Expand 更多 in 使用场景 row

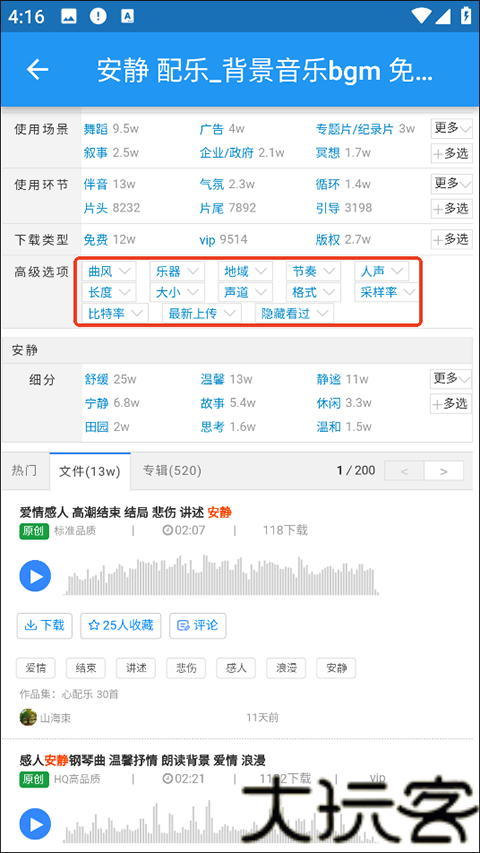(x=451, y=129)
